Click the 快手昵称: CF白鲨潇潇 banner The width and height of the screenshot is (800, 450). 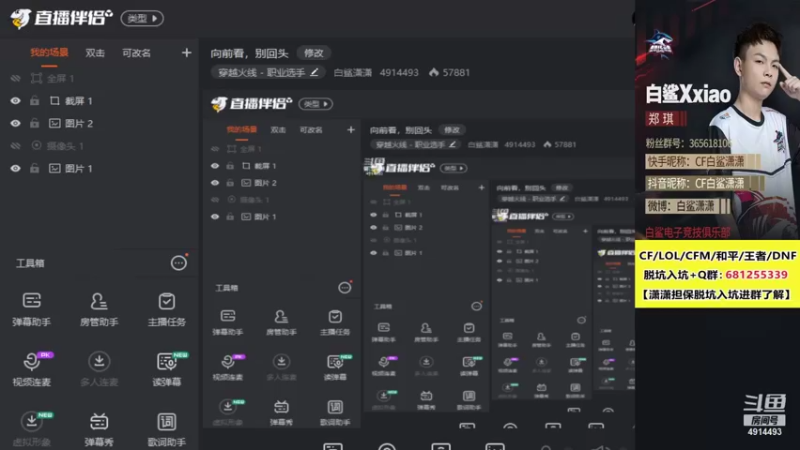702,162
